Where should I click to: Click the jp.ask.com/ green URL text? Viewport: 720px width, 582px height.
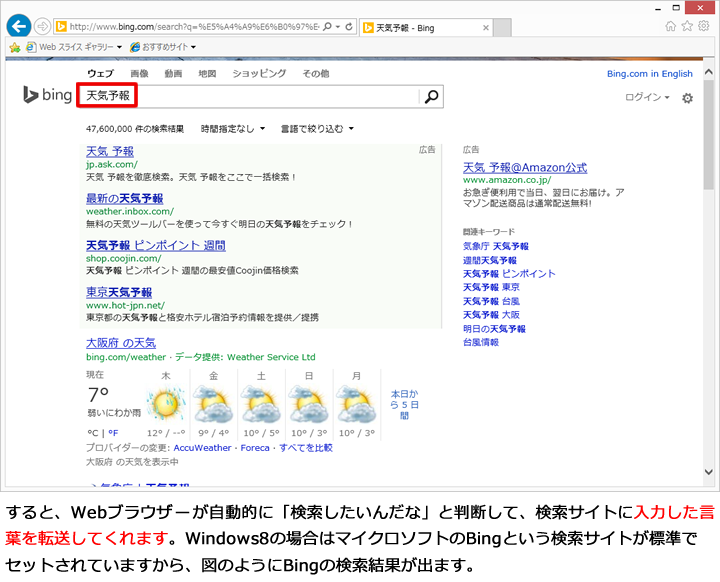point(112,164)
